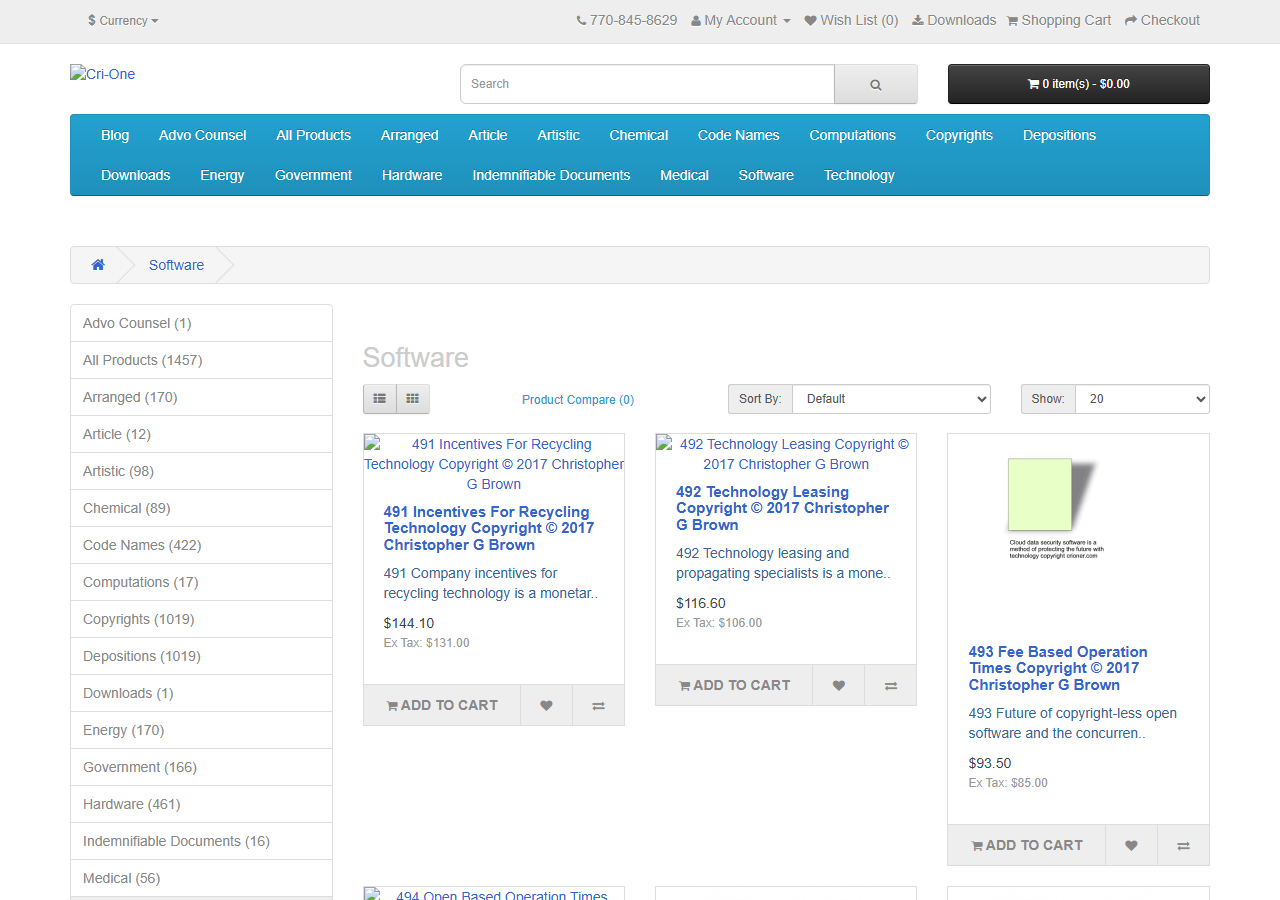The image size is (1280, 900).
Task: Open product 491 broken image link
Action: 494,464
